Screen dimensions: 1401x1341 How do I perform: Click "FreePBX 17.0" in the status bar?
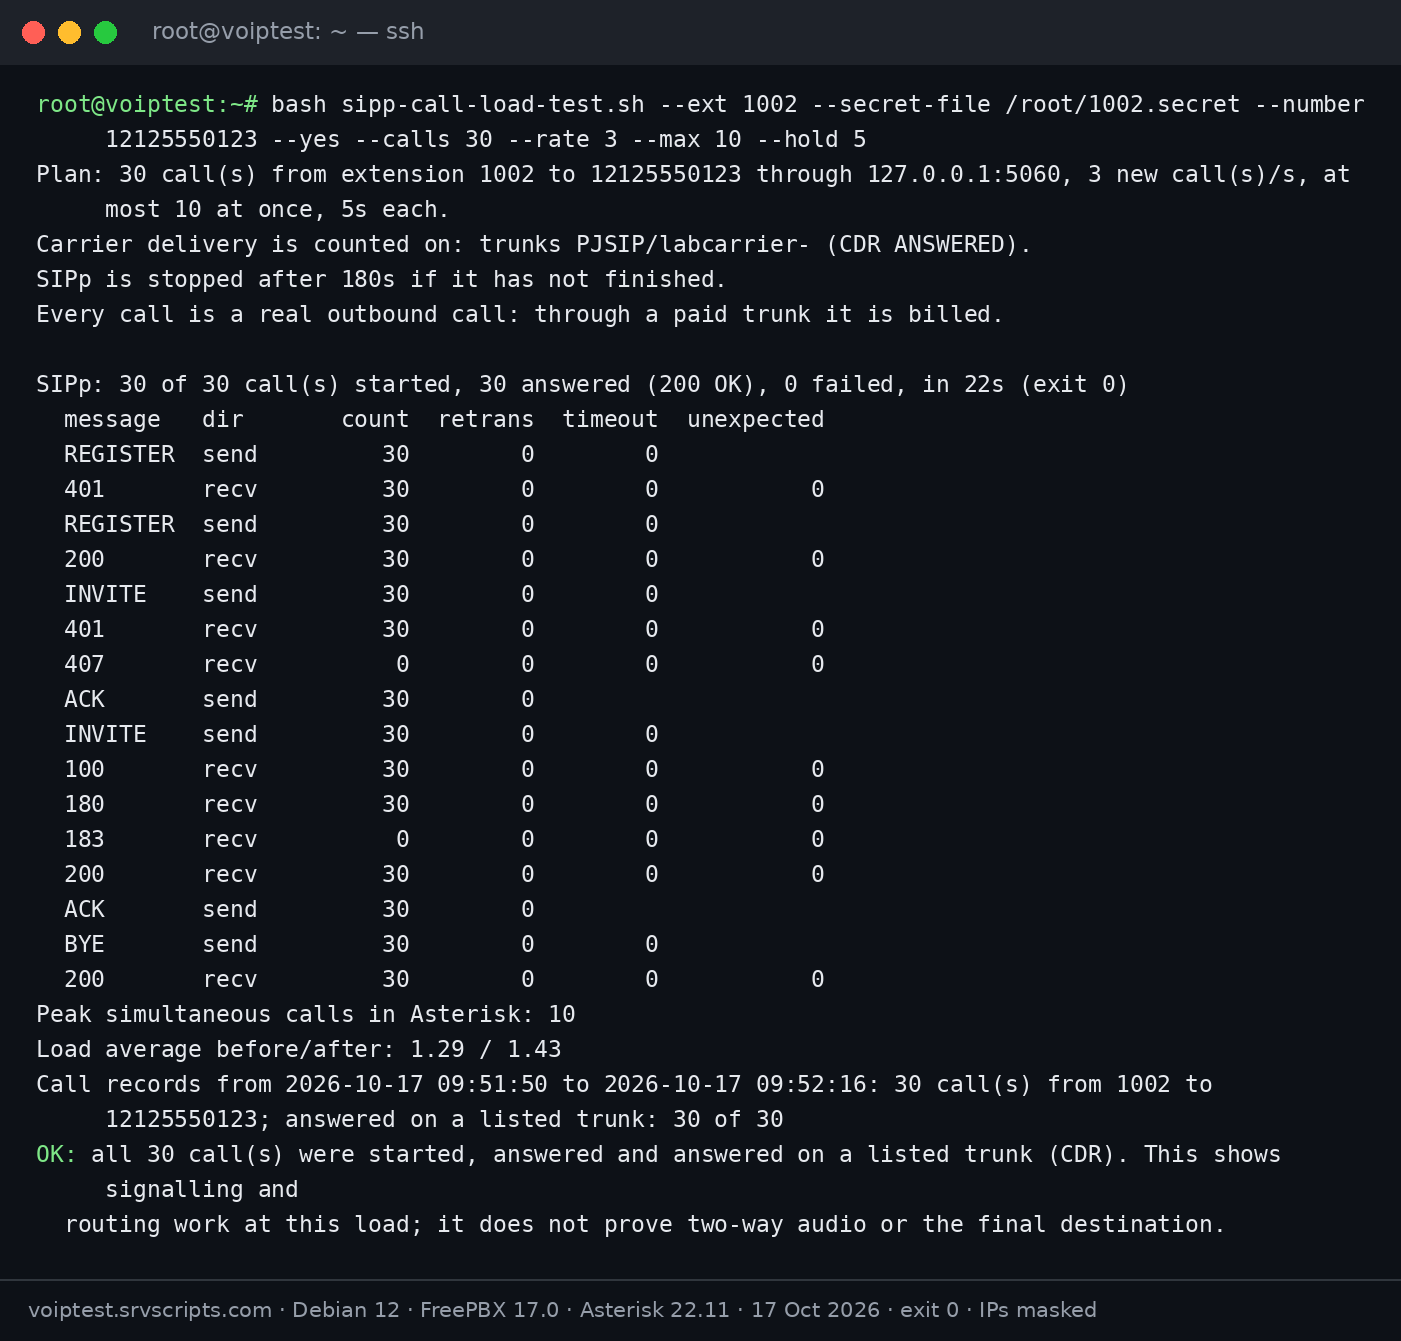pyautogui.click(x=489, y=1310)
